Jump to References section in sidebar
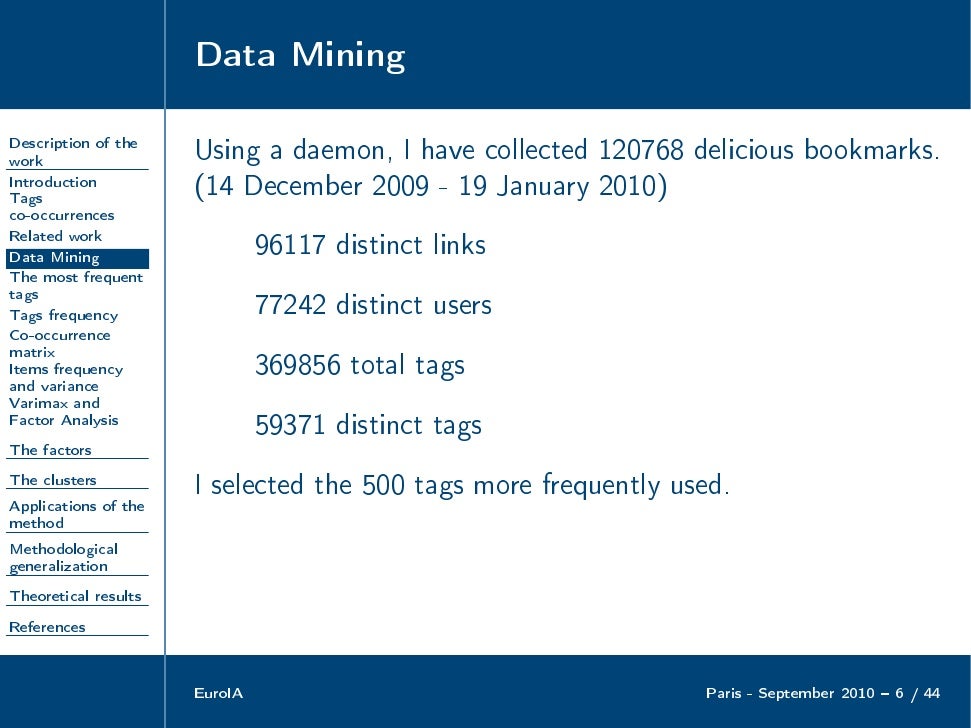This screenshot has height=728, width=971. click(x=47, y=627)
